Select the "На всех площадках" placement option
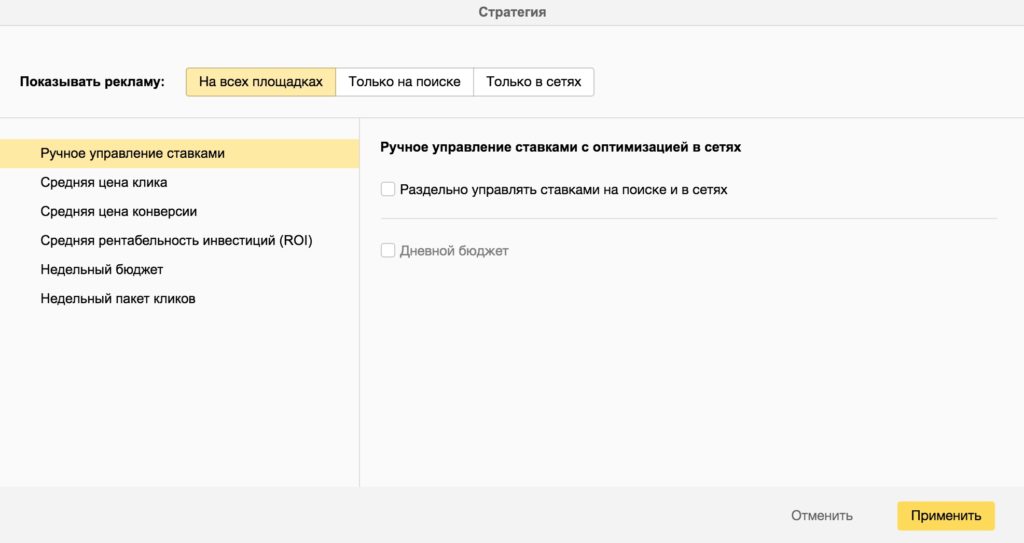The height and width of the screenshot is (543, 1024). (260, 82)
